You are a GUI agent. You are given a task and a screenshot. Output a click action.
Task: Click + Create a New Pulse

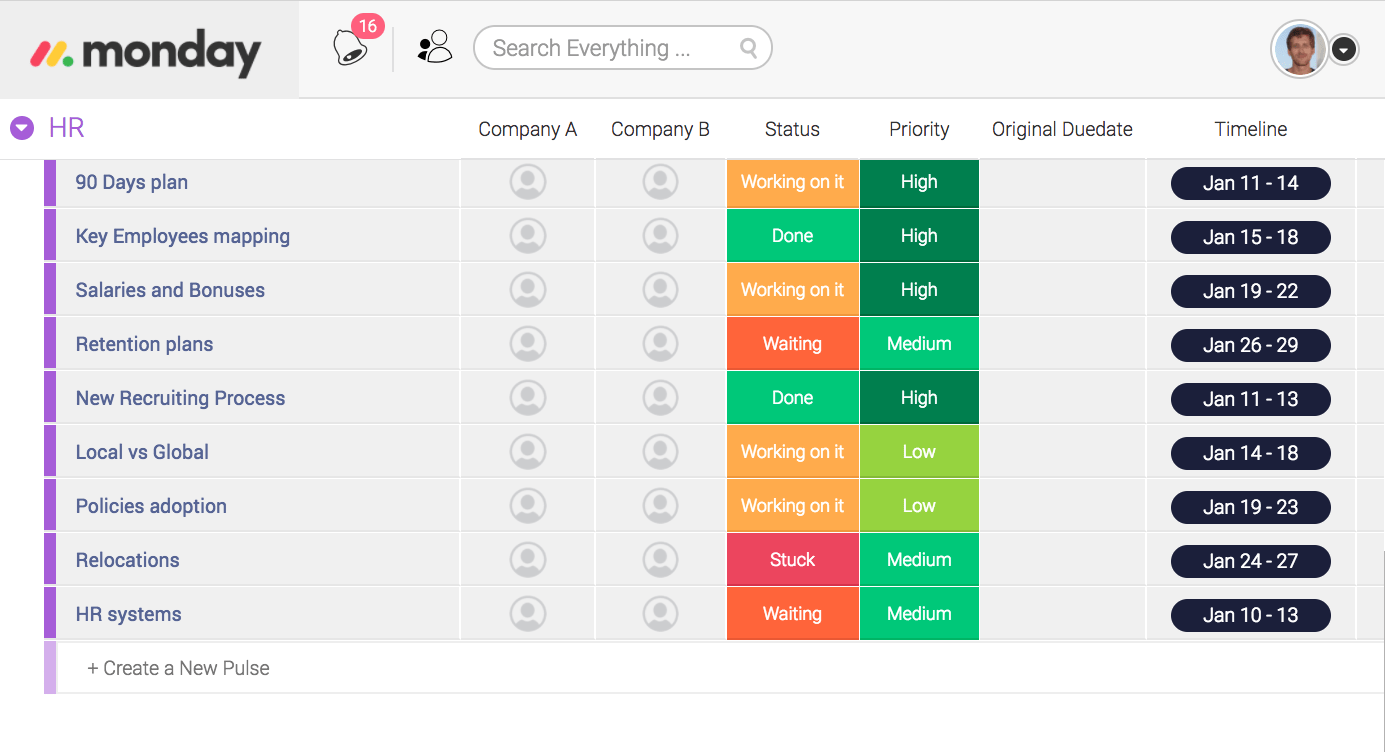pos(179,668)
